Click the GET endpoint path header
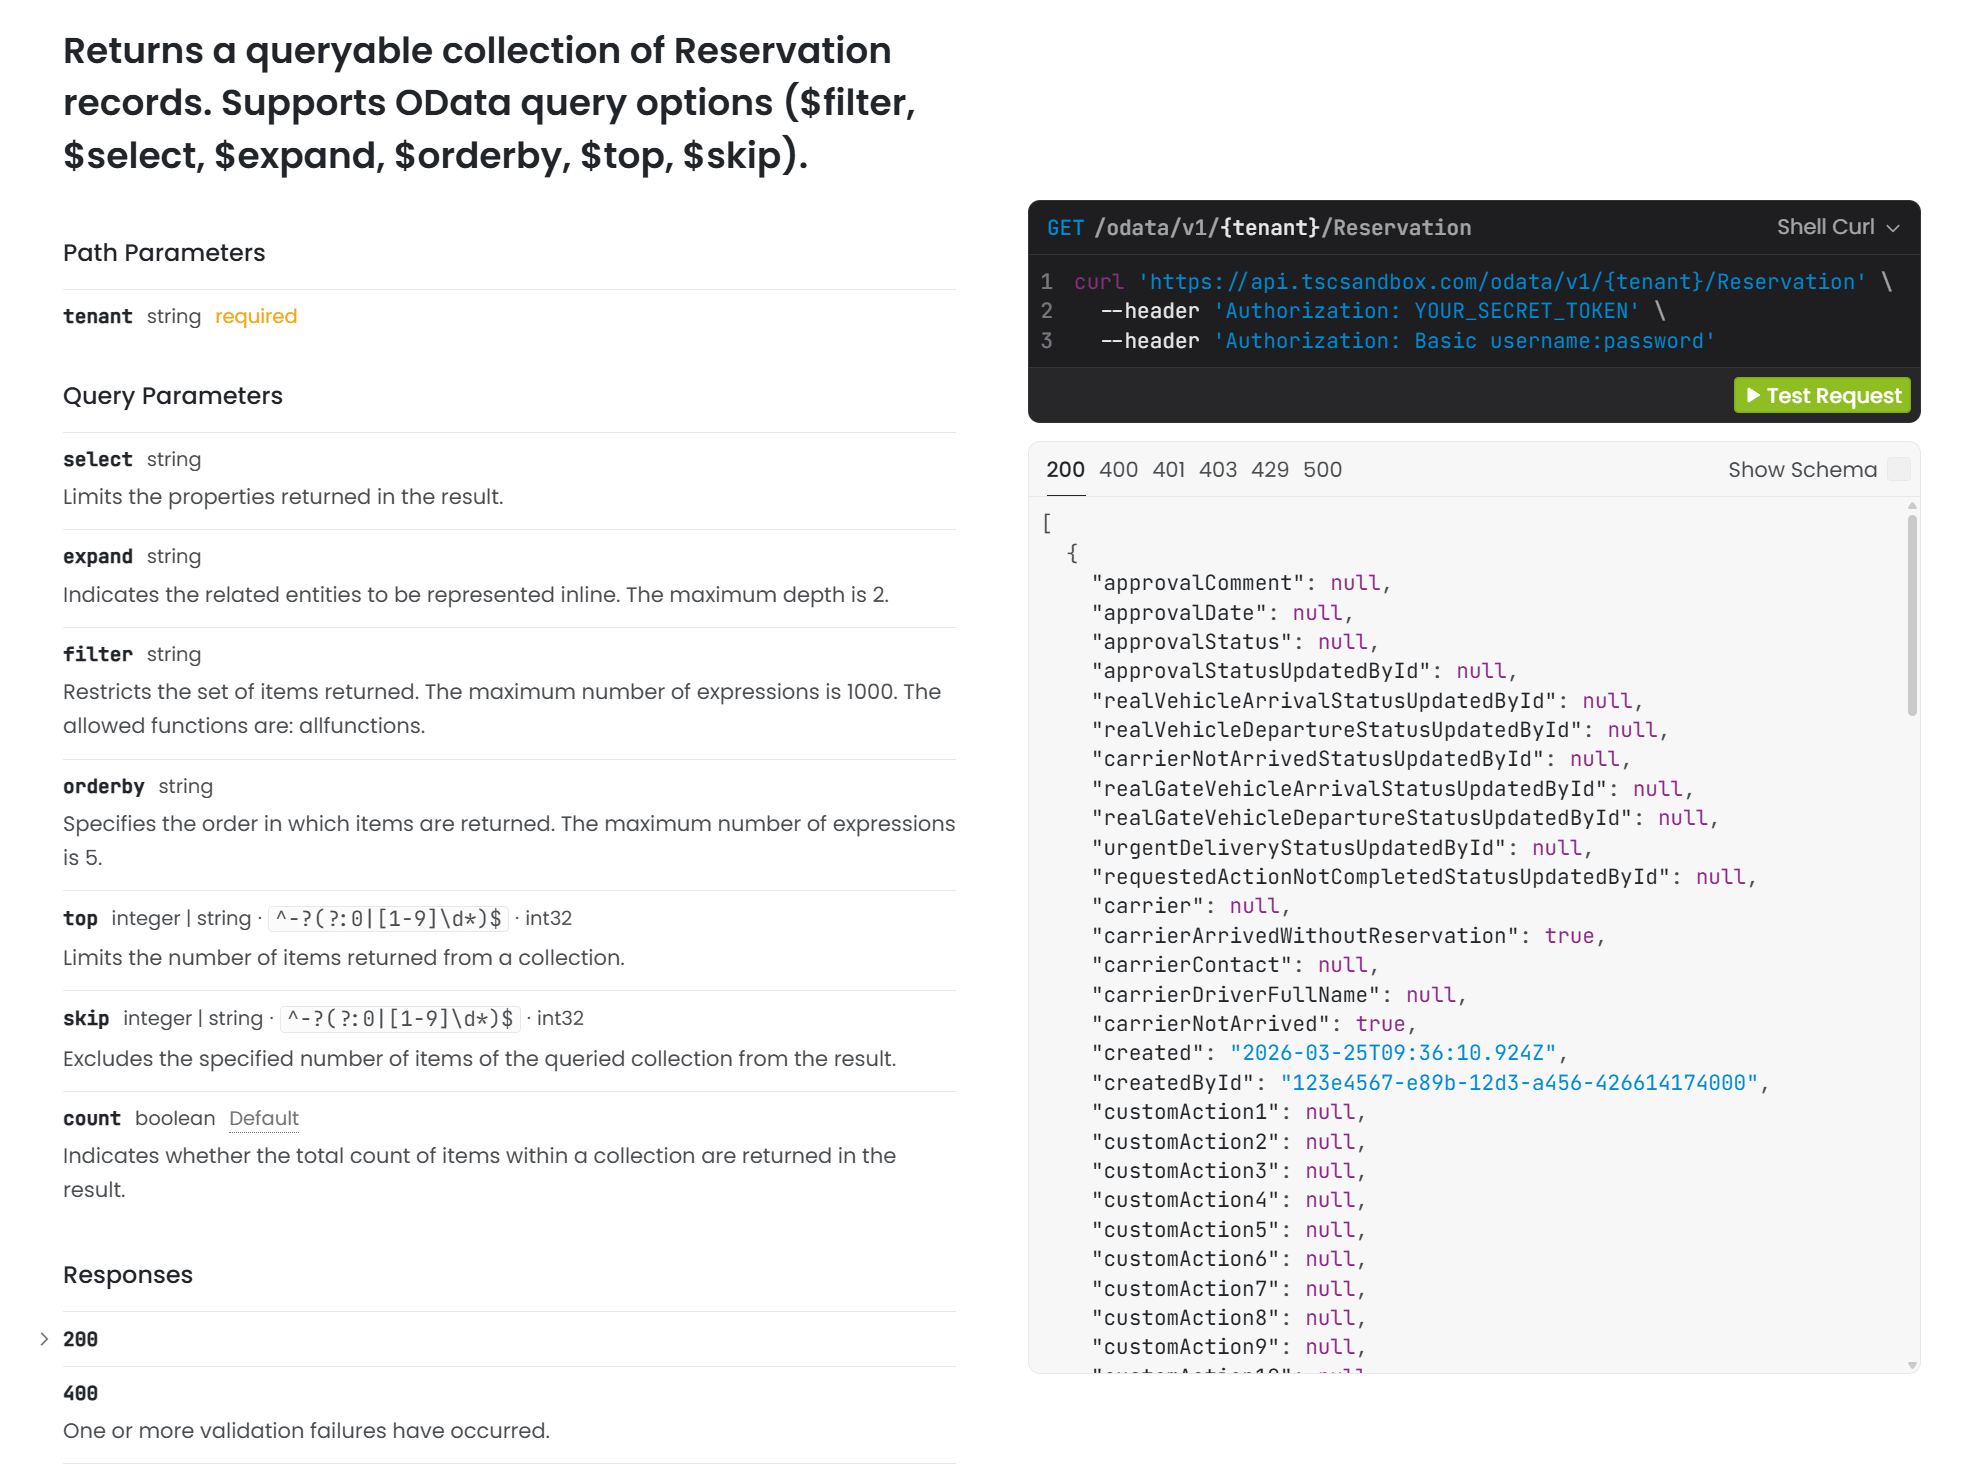This screenshot has width=1969, height=1467. [1281, 228]
